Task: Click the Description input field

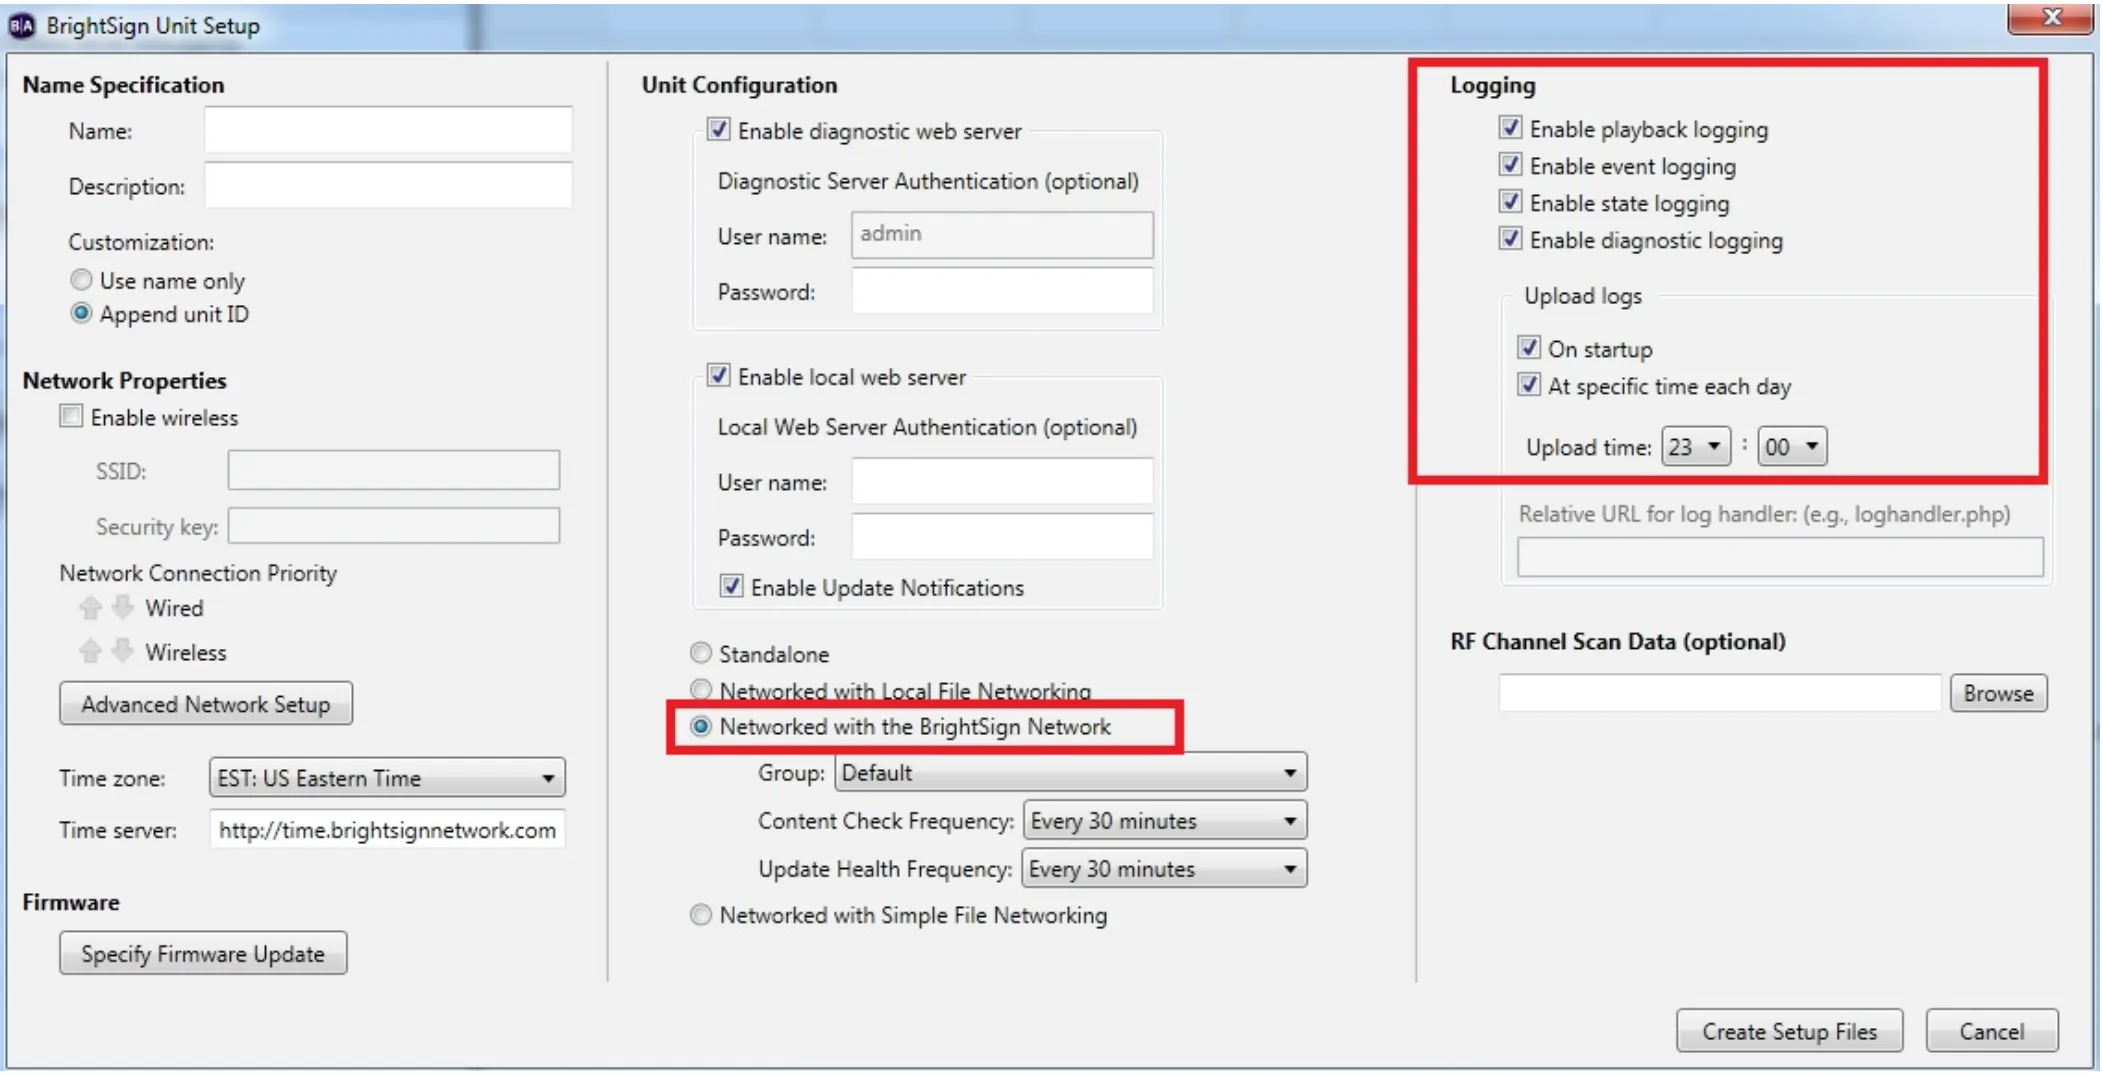Action: pyautogui.click(x=388, y=185)
